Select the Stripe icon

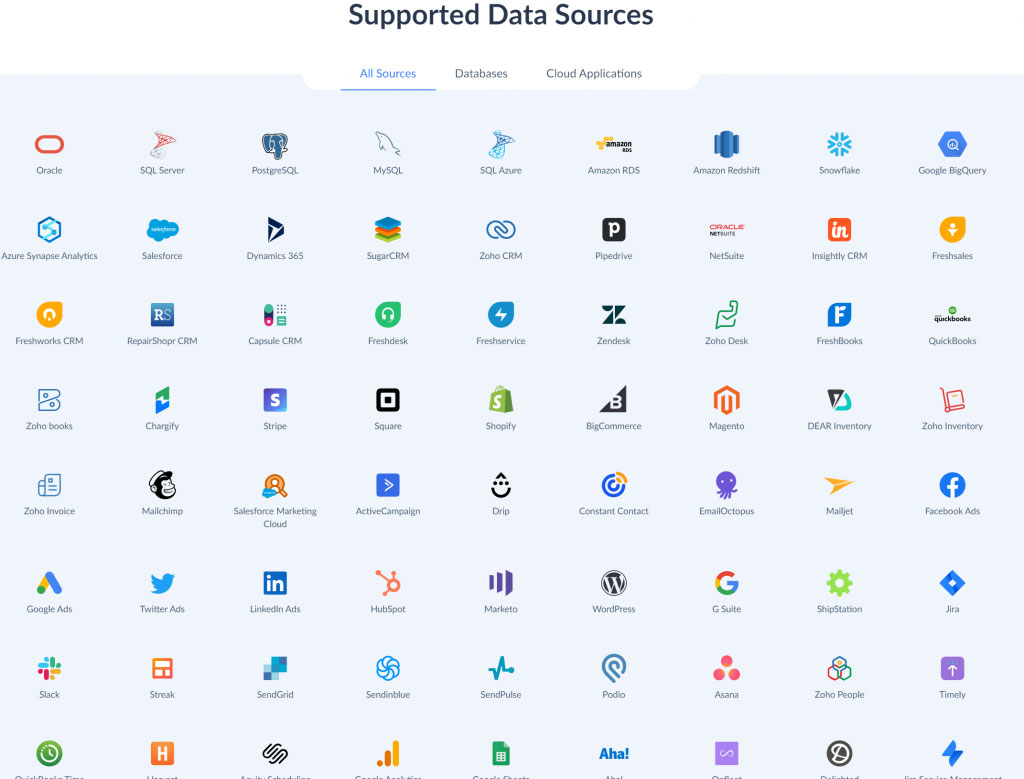click(x=275, y=400)
